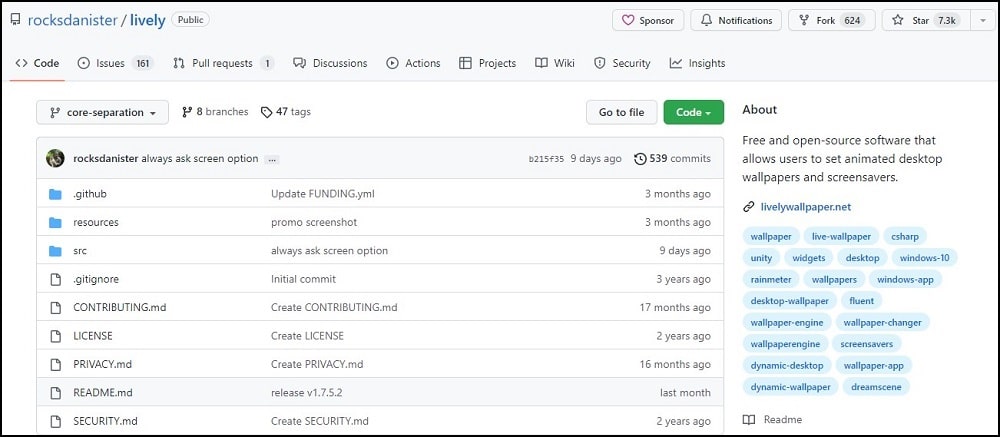View the 47 tags link
This screenshot has height=437, width=1000.
286,112
